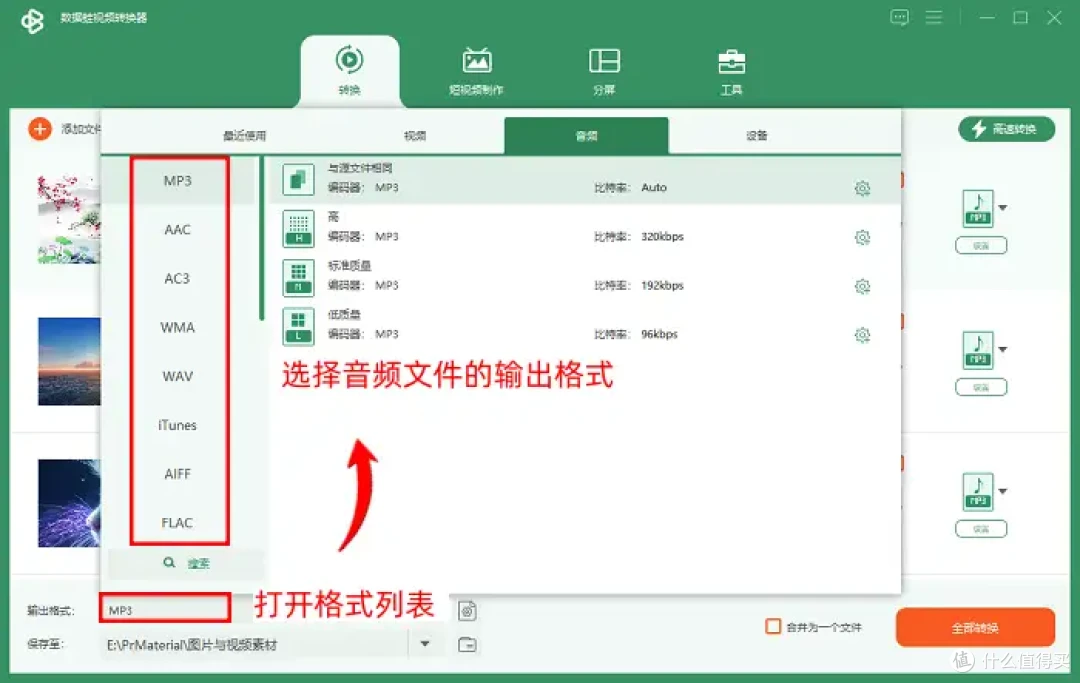This screenshot has height=683, width=1080.
Task: Click the second file's MP3 output format icon
Action: [x=978, y=350]
